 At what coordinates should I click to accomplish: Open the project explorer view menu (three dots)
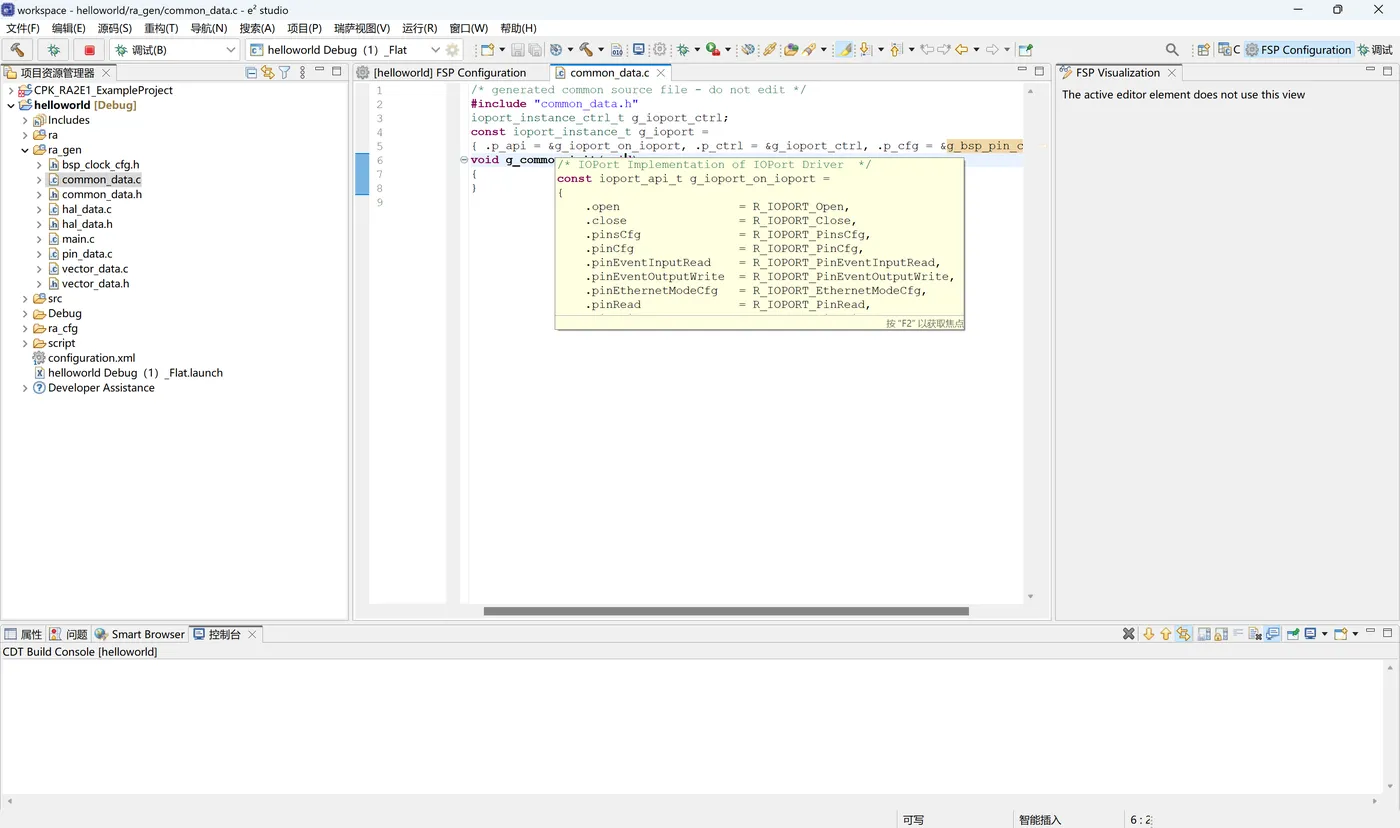[302, 72]
